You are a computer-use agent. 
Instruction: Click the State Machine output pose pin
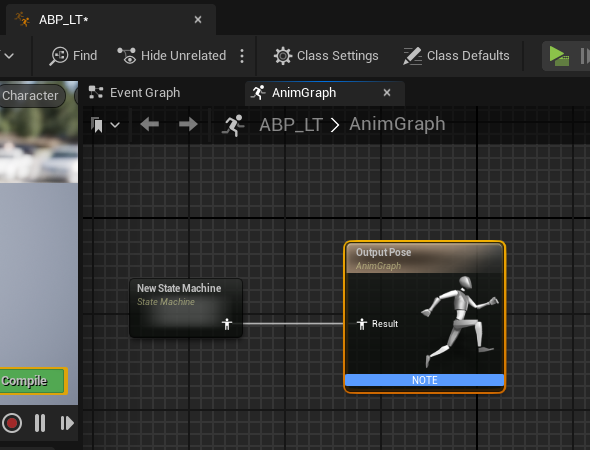[x=227, y=324]
